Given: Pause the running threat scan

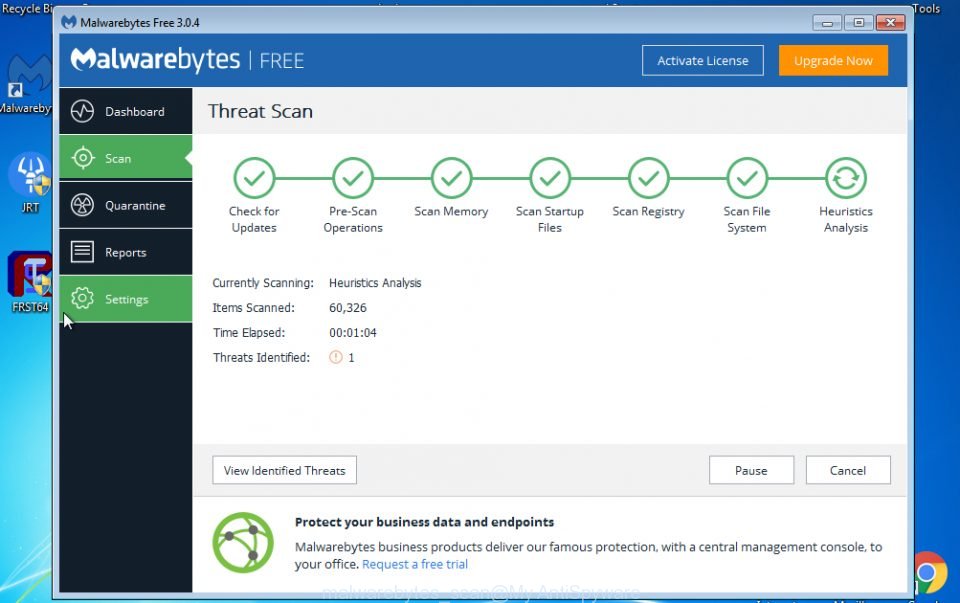Looking at the screenshot, I should (751, 470).
